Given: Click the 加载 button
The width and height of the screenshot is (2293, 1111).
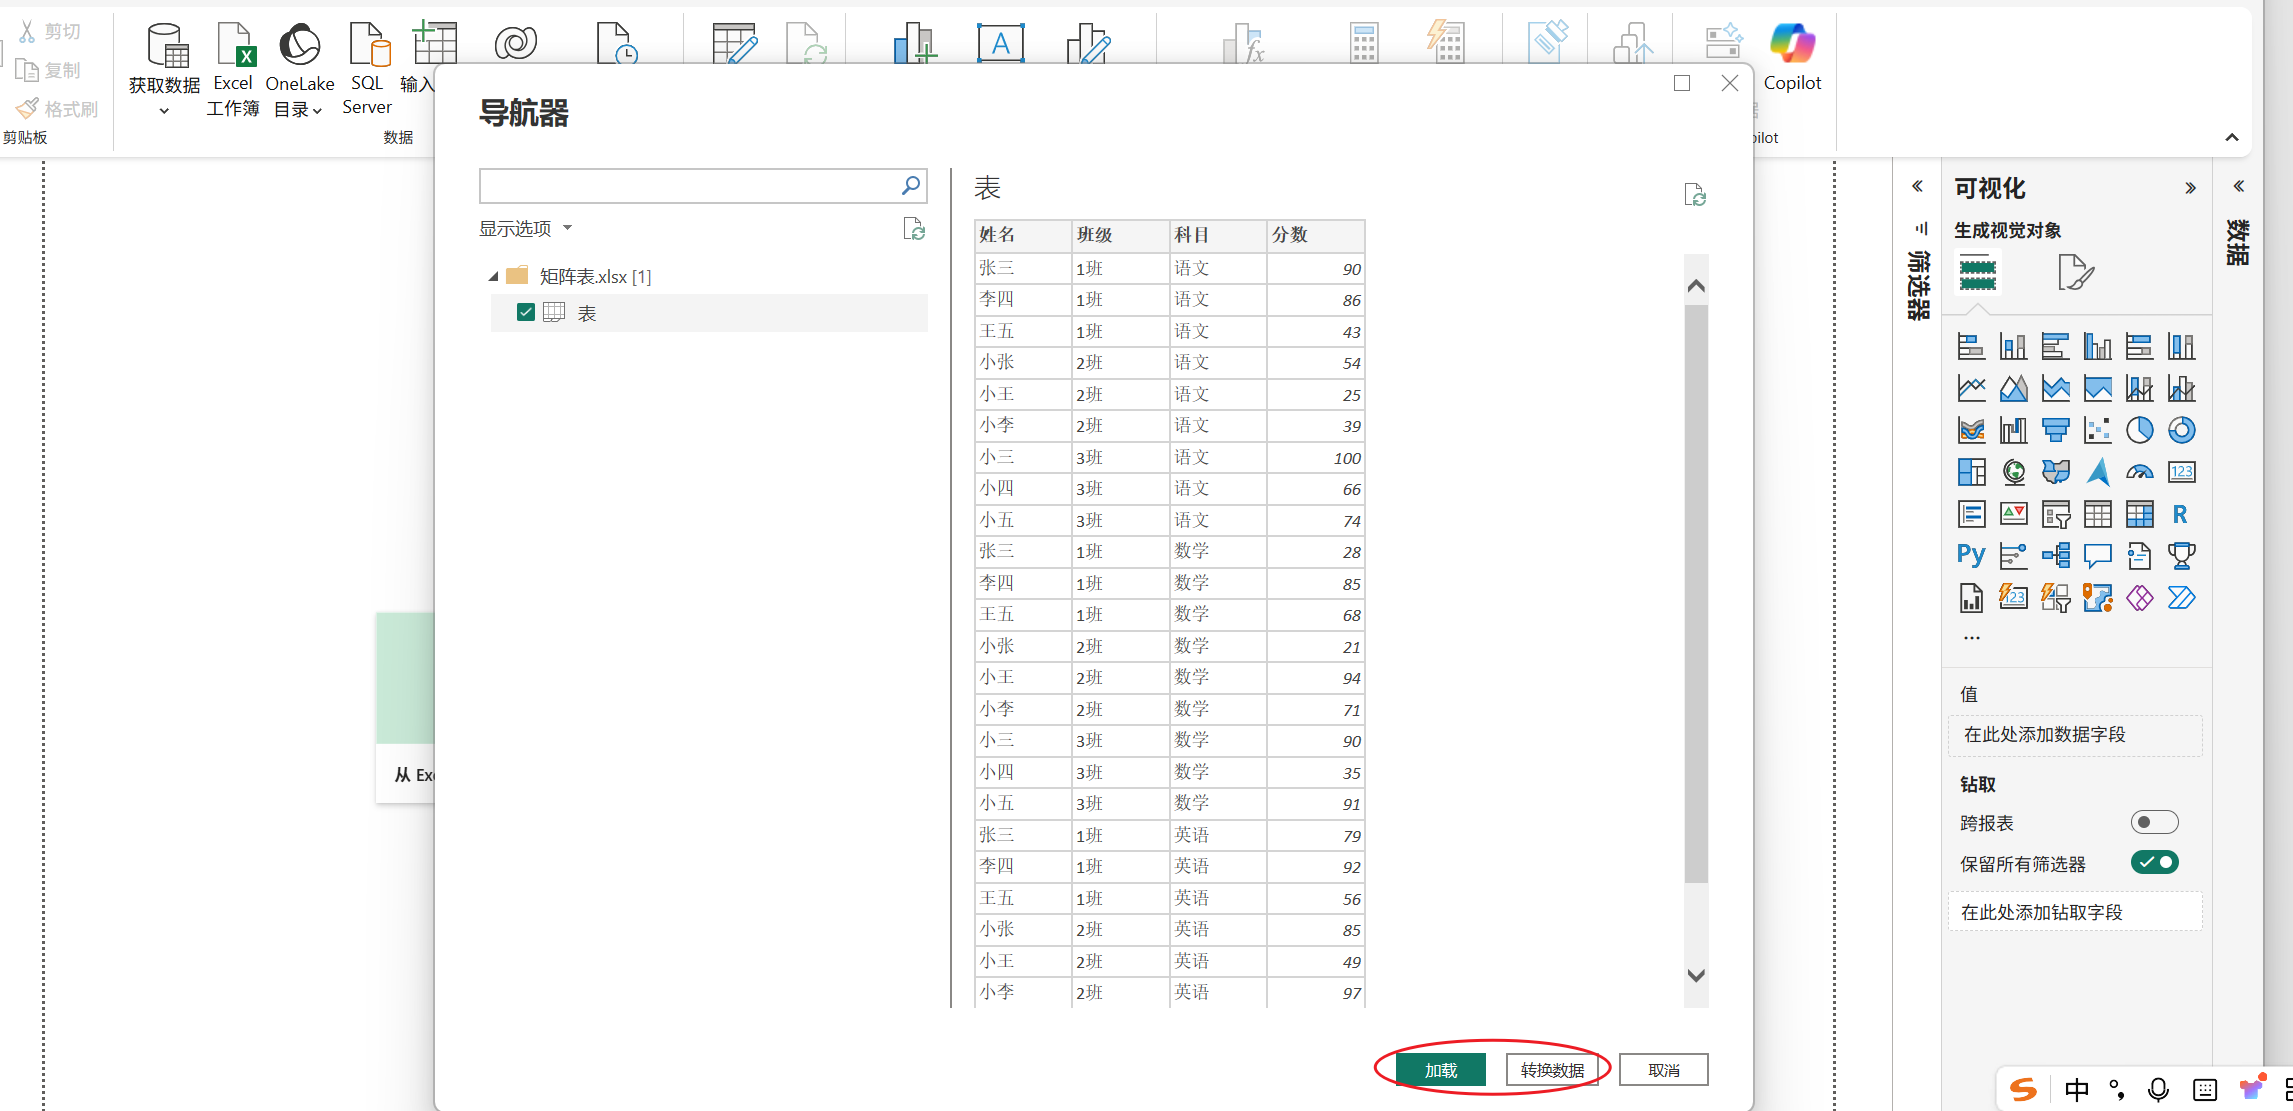Looking at the screenshot, I should [x=1440, y=1070].
